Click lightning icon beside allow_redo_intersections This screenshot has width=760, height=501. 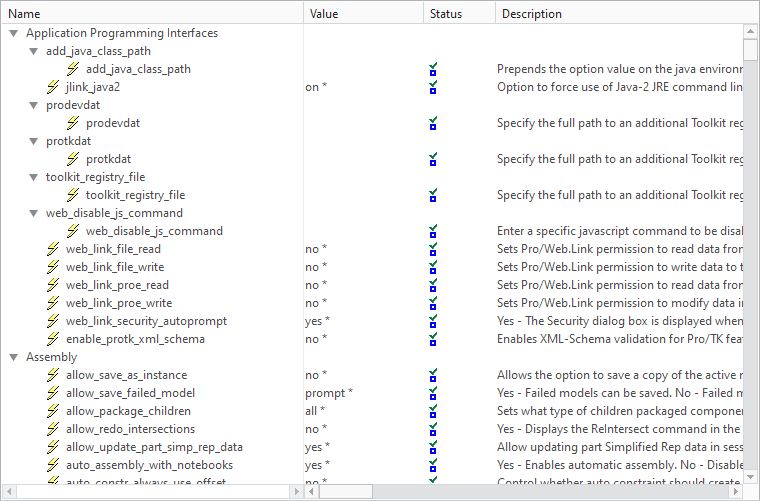53,429
